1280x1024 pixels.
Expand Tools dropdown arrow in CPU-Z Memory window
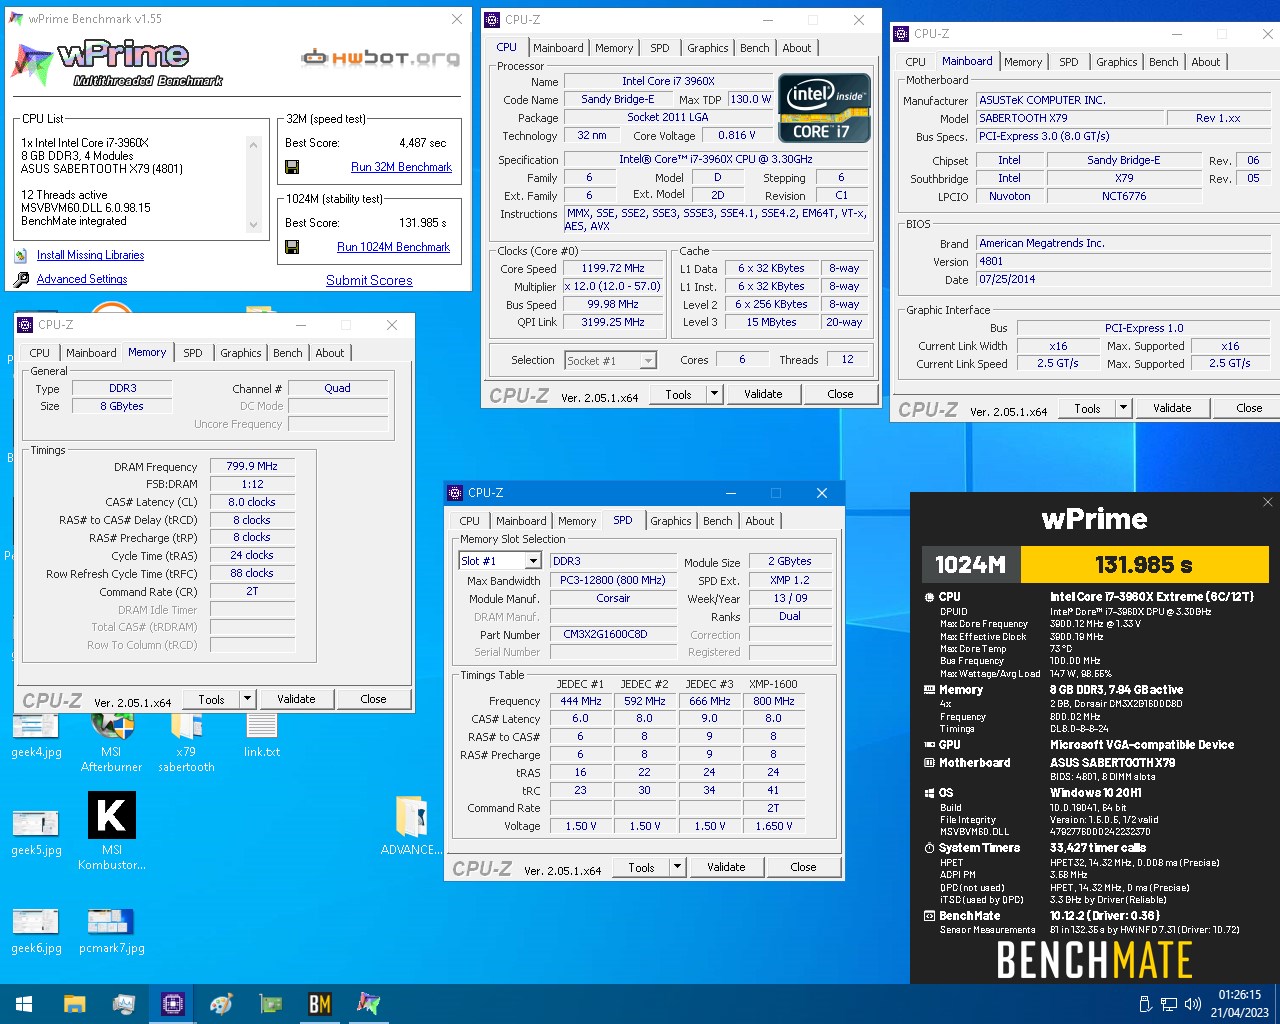pyautogui.click(x=247, y=699)
